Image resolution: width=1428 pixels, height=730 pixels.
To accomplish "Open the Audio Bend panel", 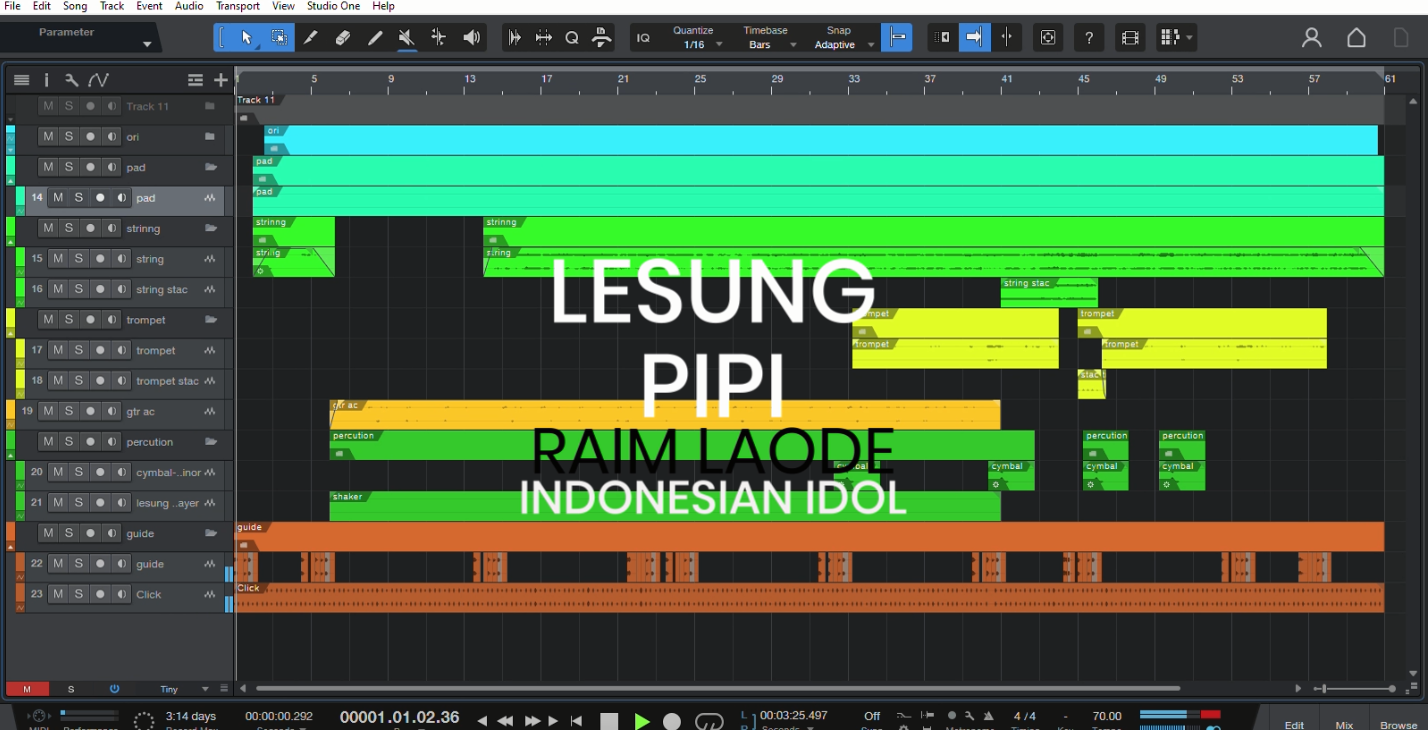I will coord(514,38).
